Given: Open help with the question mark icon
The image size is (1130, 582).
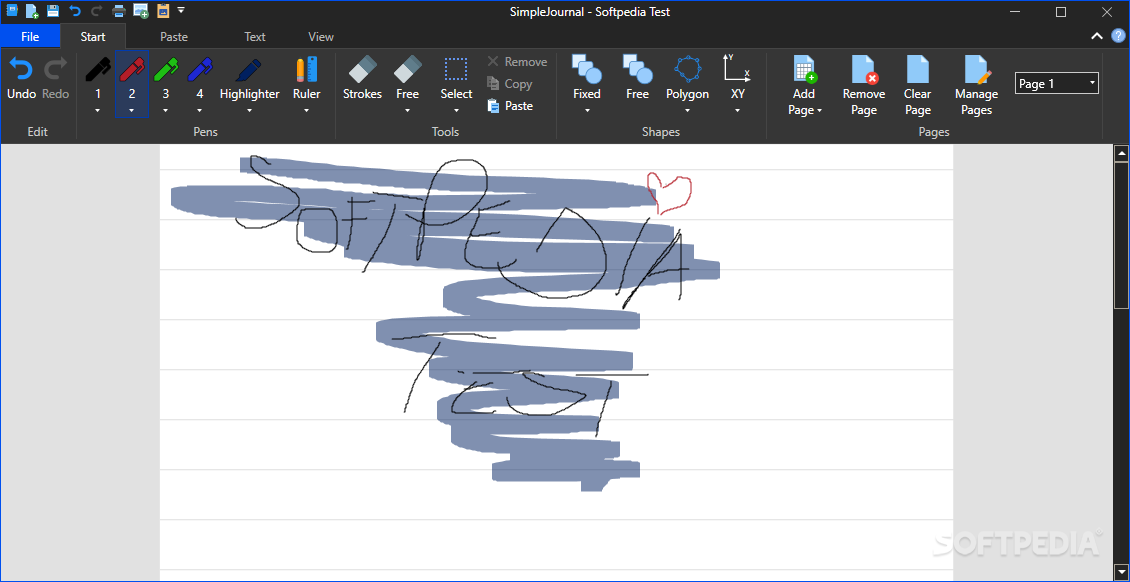Looking at the screenshot, I should click(x=1118, y=36).
